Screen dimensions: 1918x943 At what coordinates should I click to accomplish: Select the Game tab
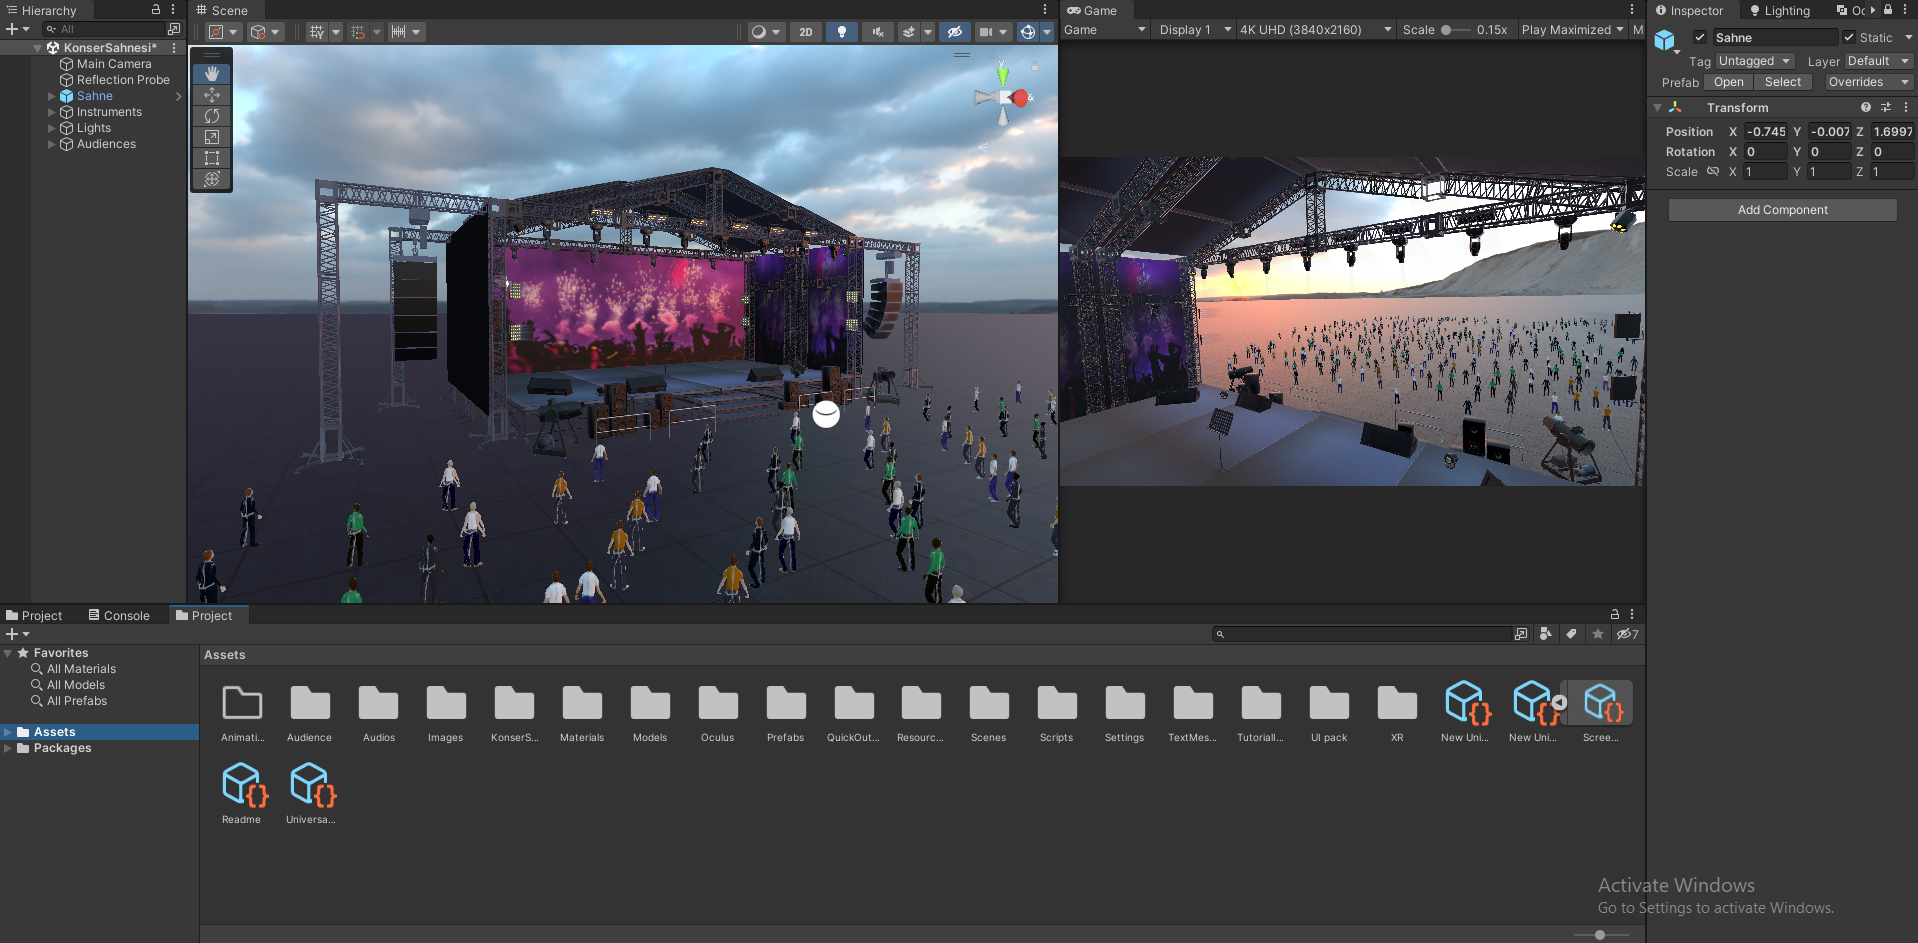point(1092,10)
